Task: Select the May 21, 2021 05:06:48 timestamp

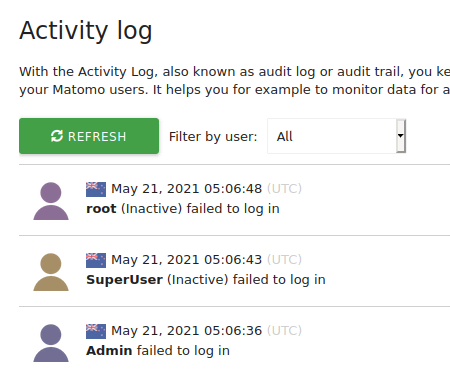Action: coord(186,189)
